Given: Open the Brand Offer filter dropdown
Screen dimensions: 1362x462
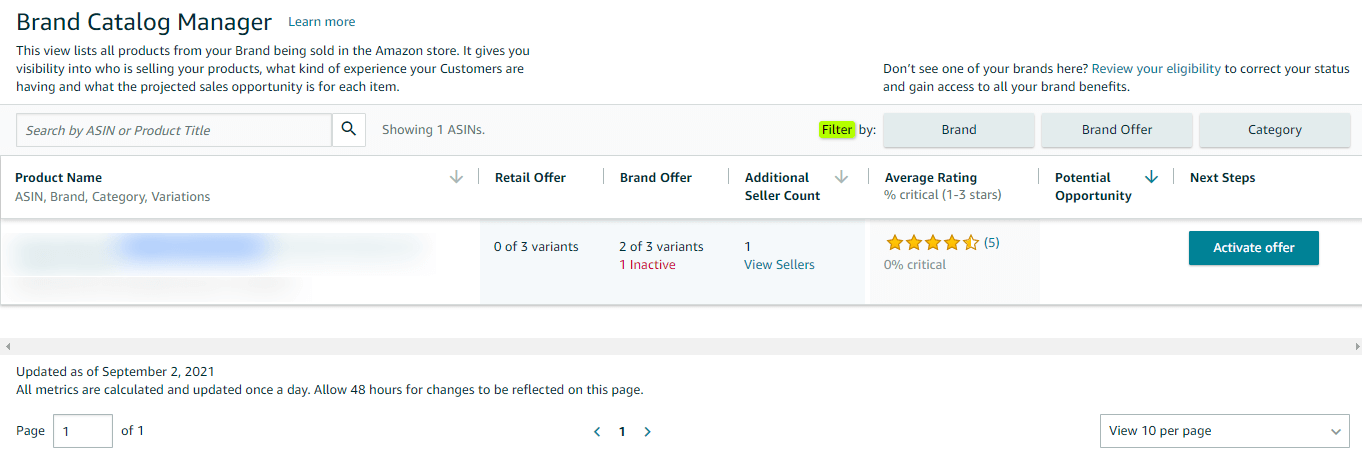Looking at the screenshot, I should point(1116,130).
